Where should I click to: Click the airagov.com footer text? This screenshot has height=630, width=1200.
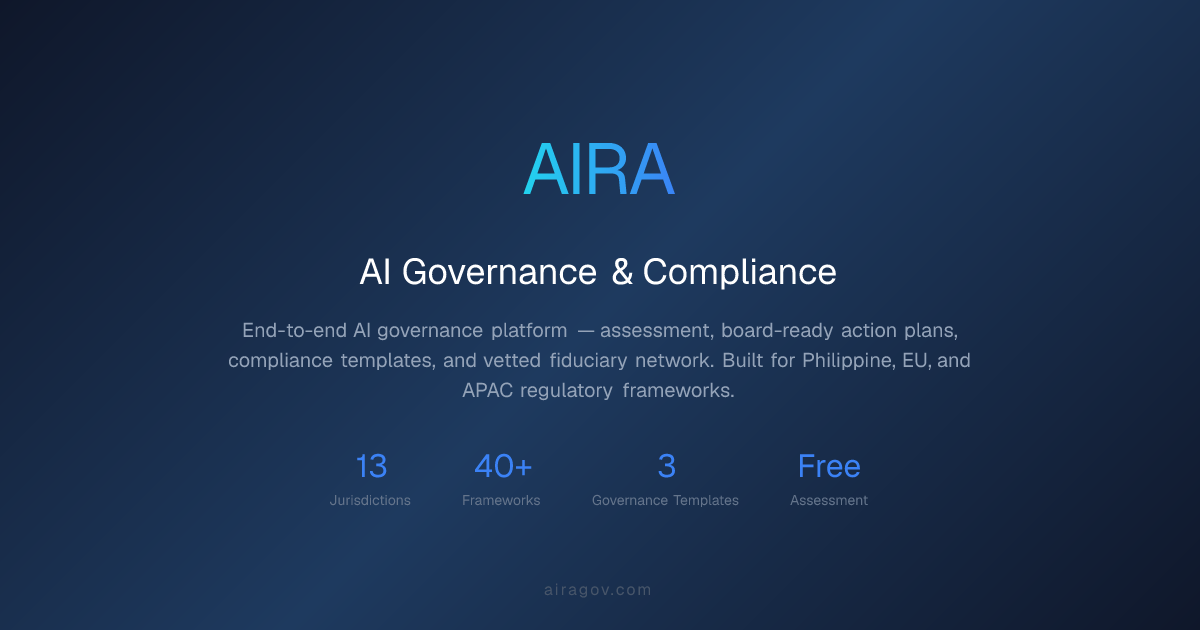click(x=598, y=590)
